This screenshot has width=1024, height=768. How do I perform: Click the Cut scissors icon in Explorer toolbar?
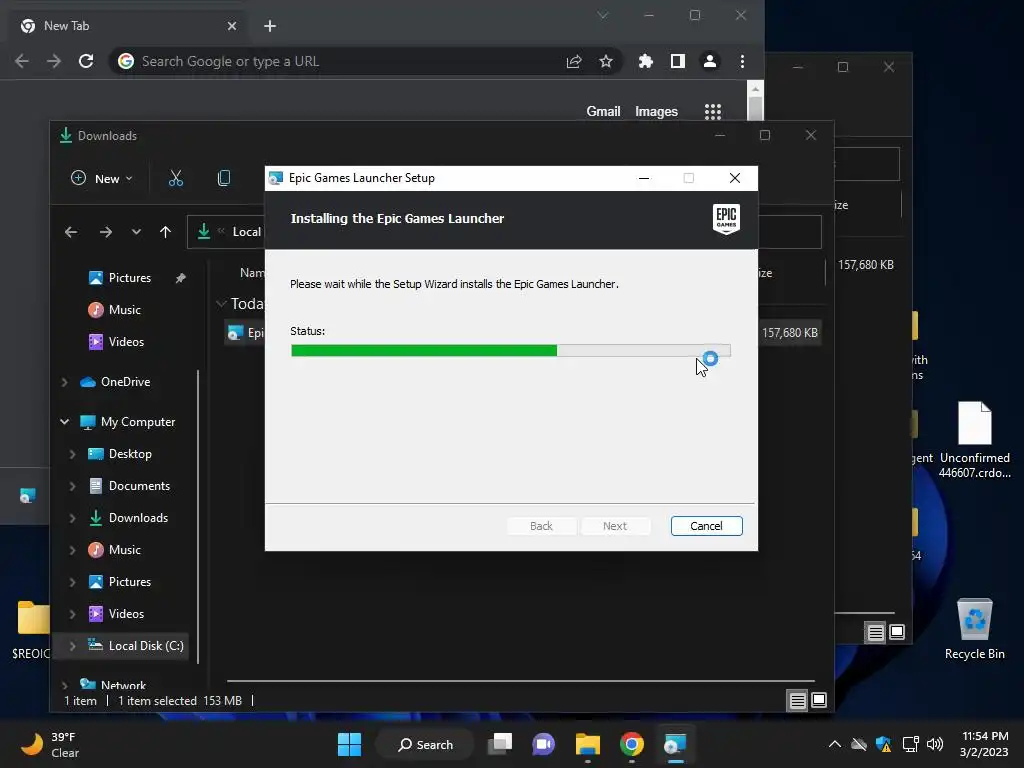[x=176, y=178]
